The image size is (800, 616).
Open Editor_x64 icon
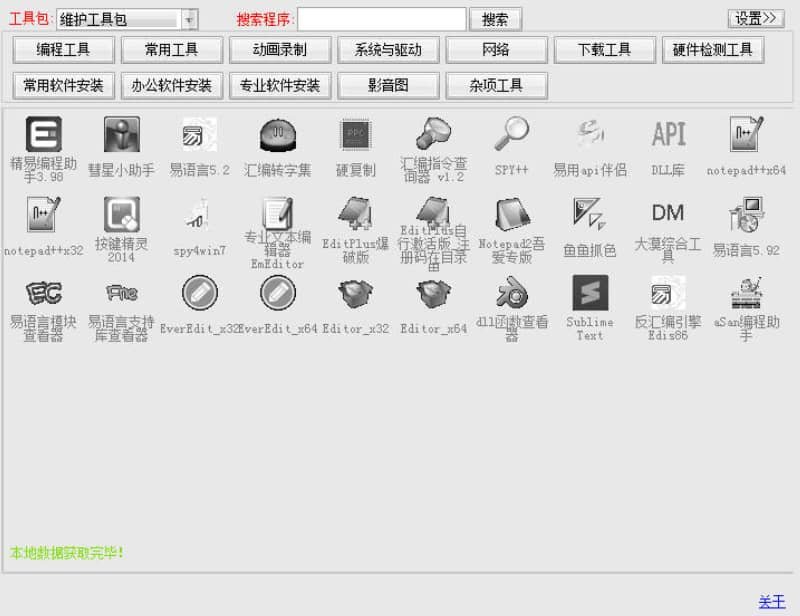coord(434,293)
